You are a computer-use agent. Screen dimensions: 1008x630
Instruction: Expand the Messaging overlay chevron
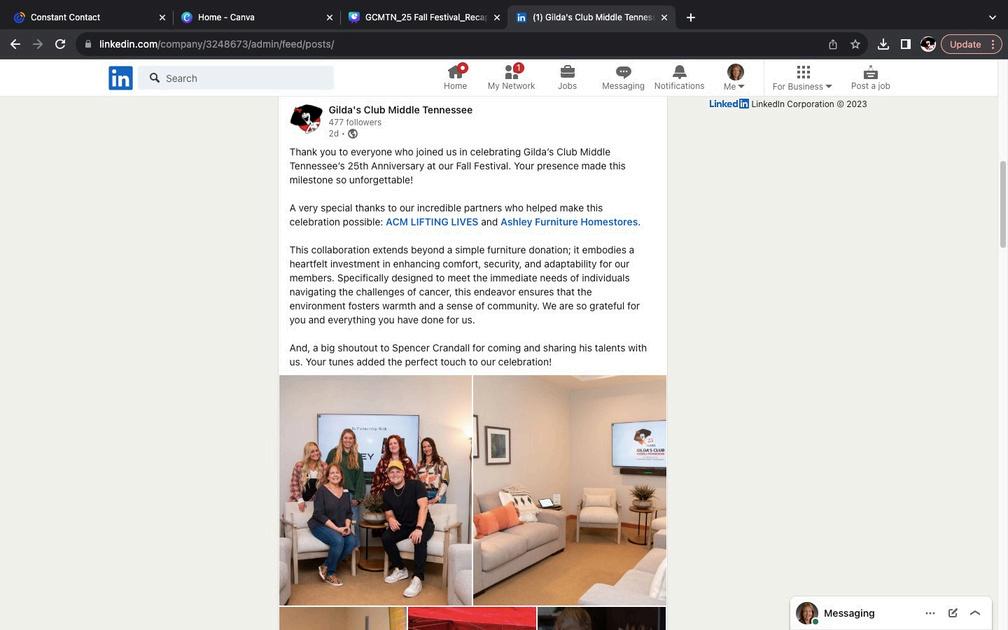(975, 613)
